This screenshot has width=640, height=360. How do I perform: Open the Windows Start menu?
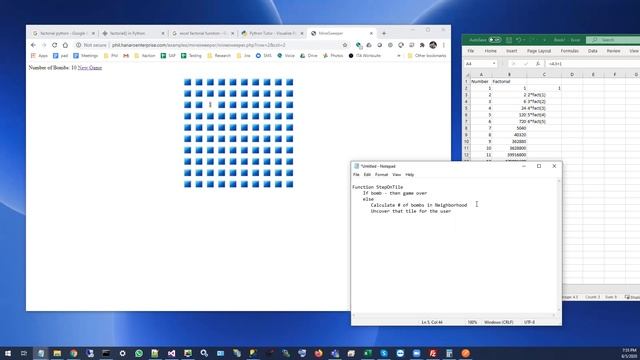point(8,353)
